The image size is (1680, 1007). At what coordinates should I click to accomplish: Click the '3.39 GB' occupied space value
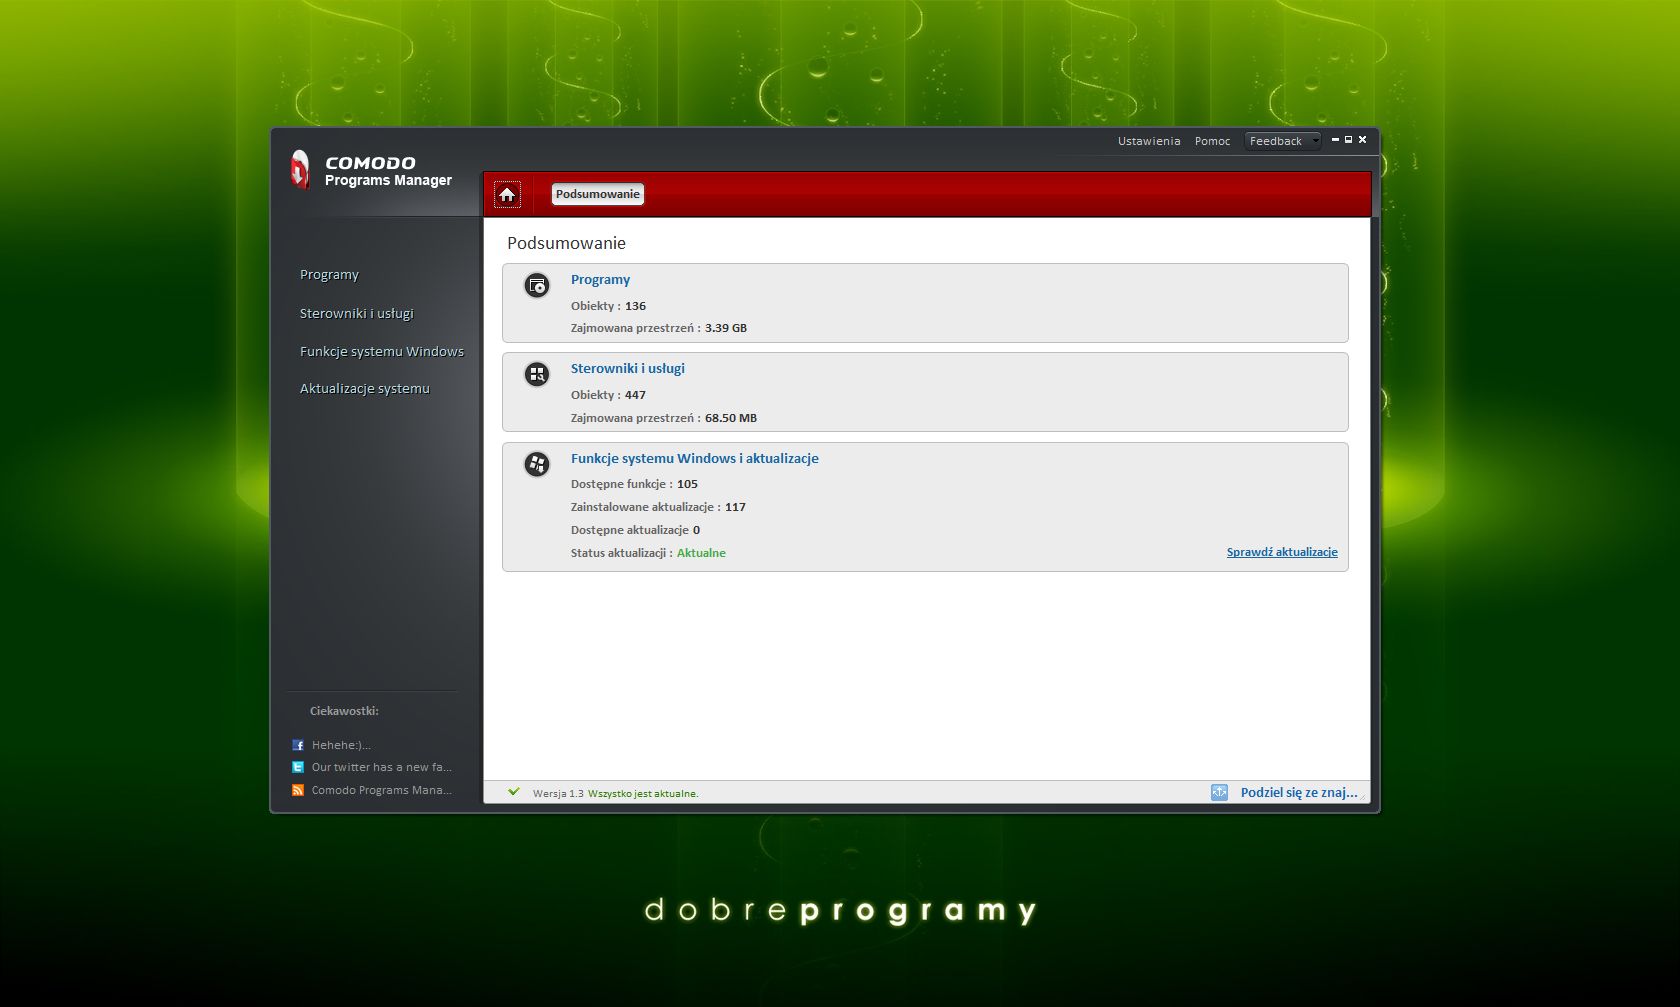(x=726, y=328)
